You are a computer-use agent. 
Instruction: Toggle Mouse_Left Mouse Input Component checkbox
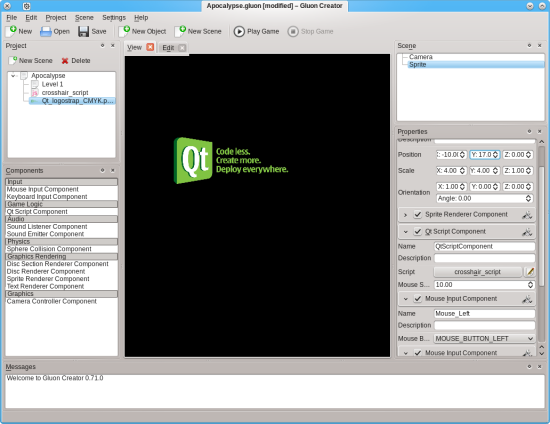(x=417, y=299)
